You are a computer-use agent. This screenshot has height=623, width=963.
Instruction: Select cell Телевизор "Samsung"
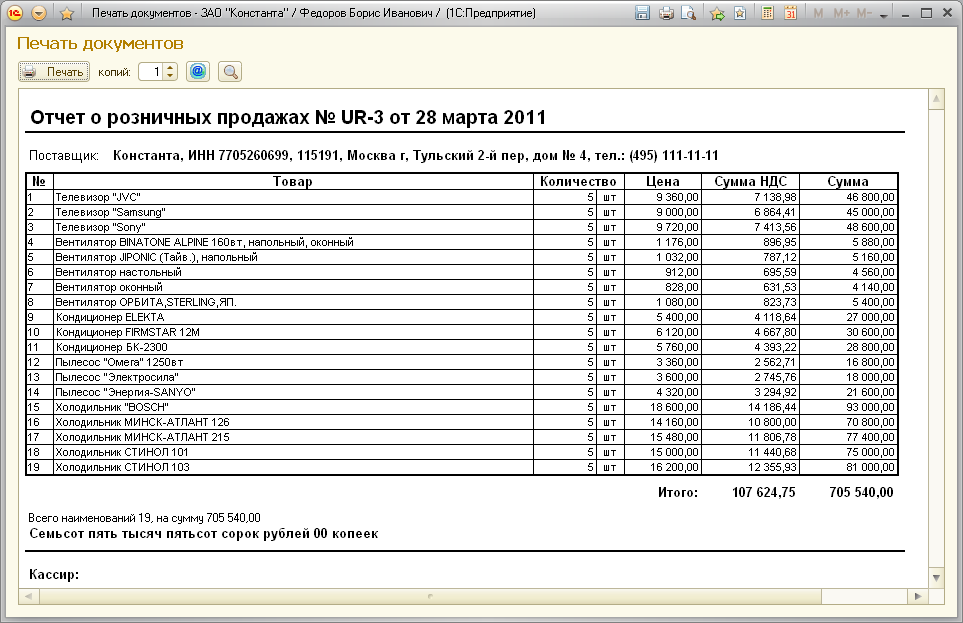293,212
